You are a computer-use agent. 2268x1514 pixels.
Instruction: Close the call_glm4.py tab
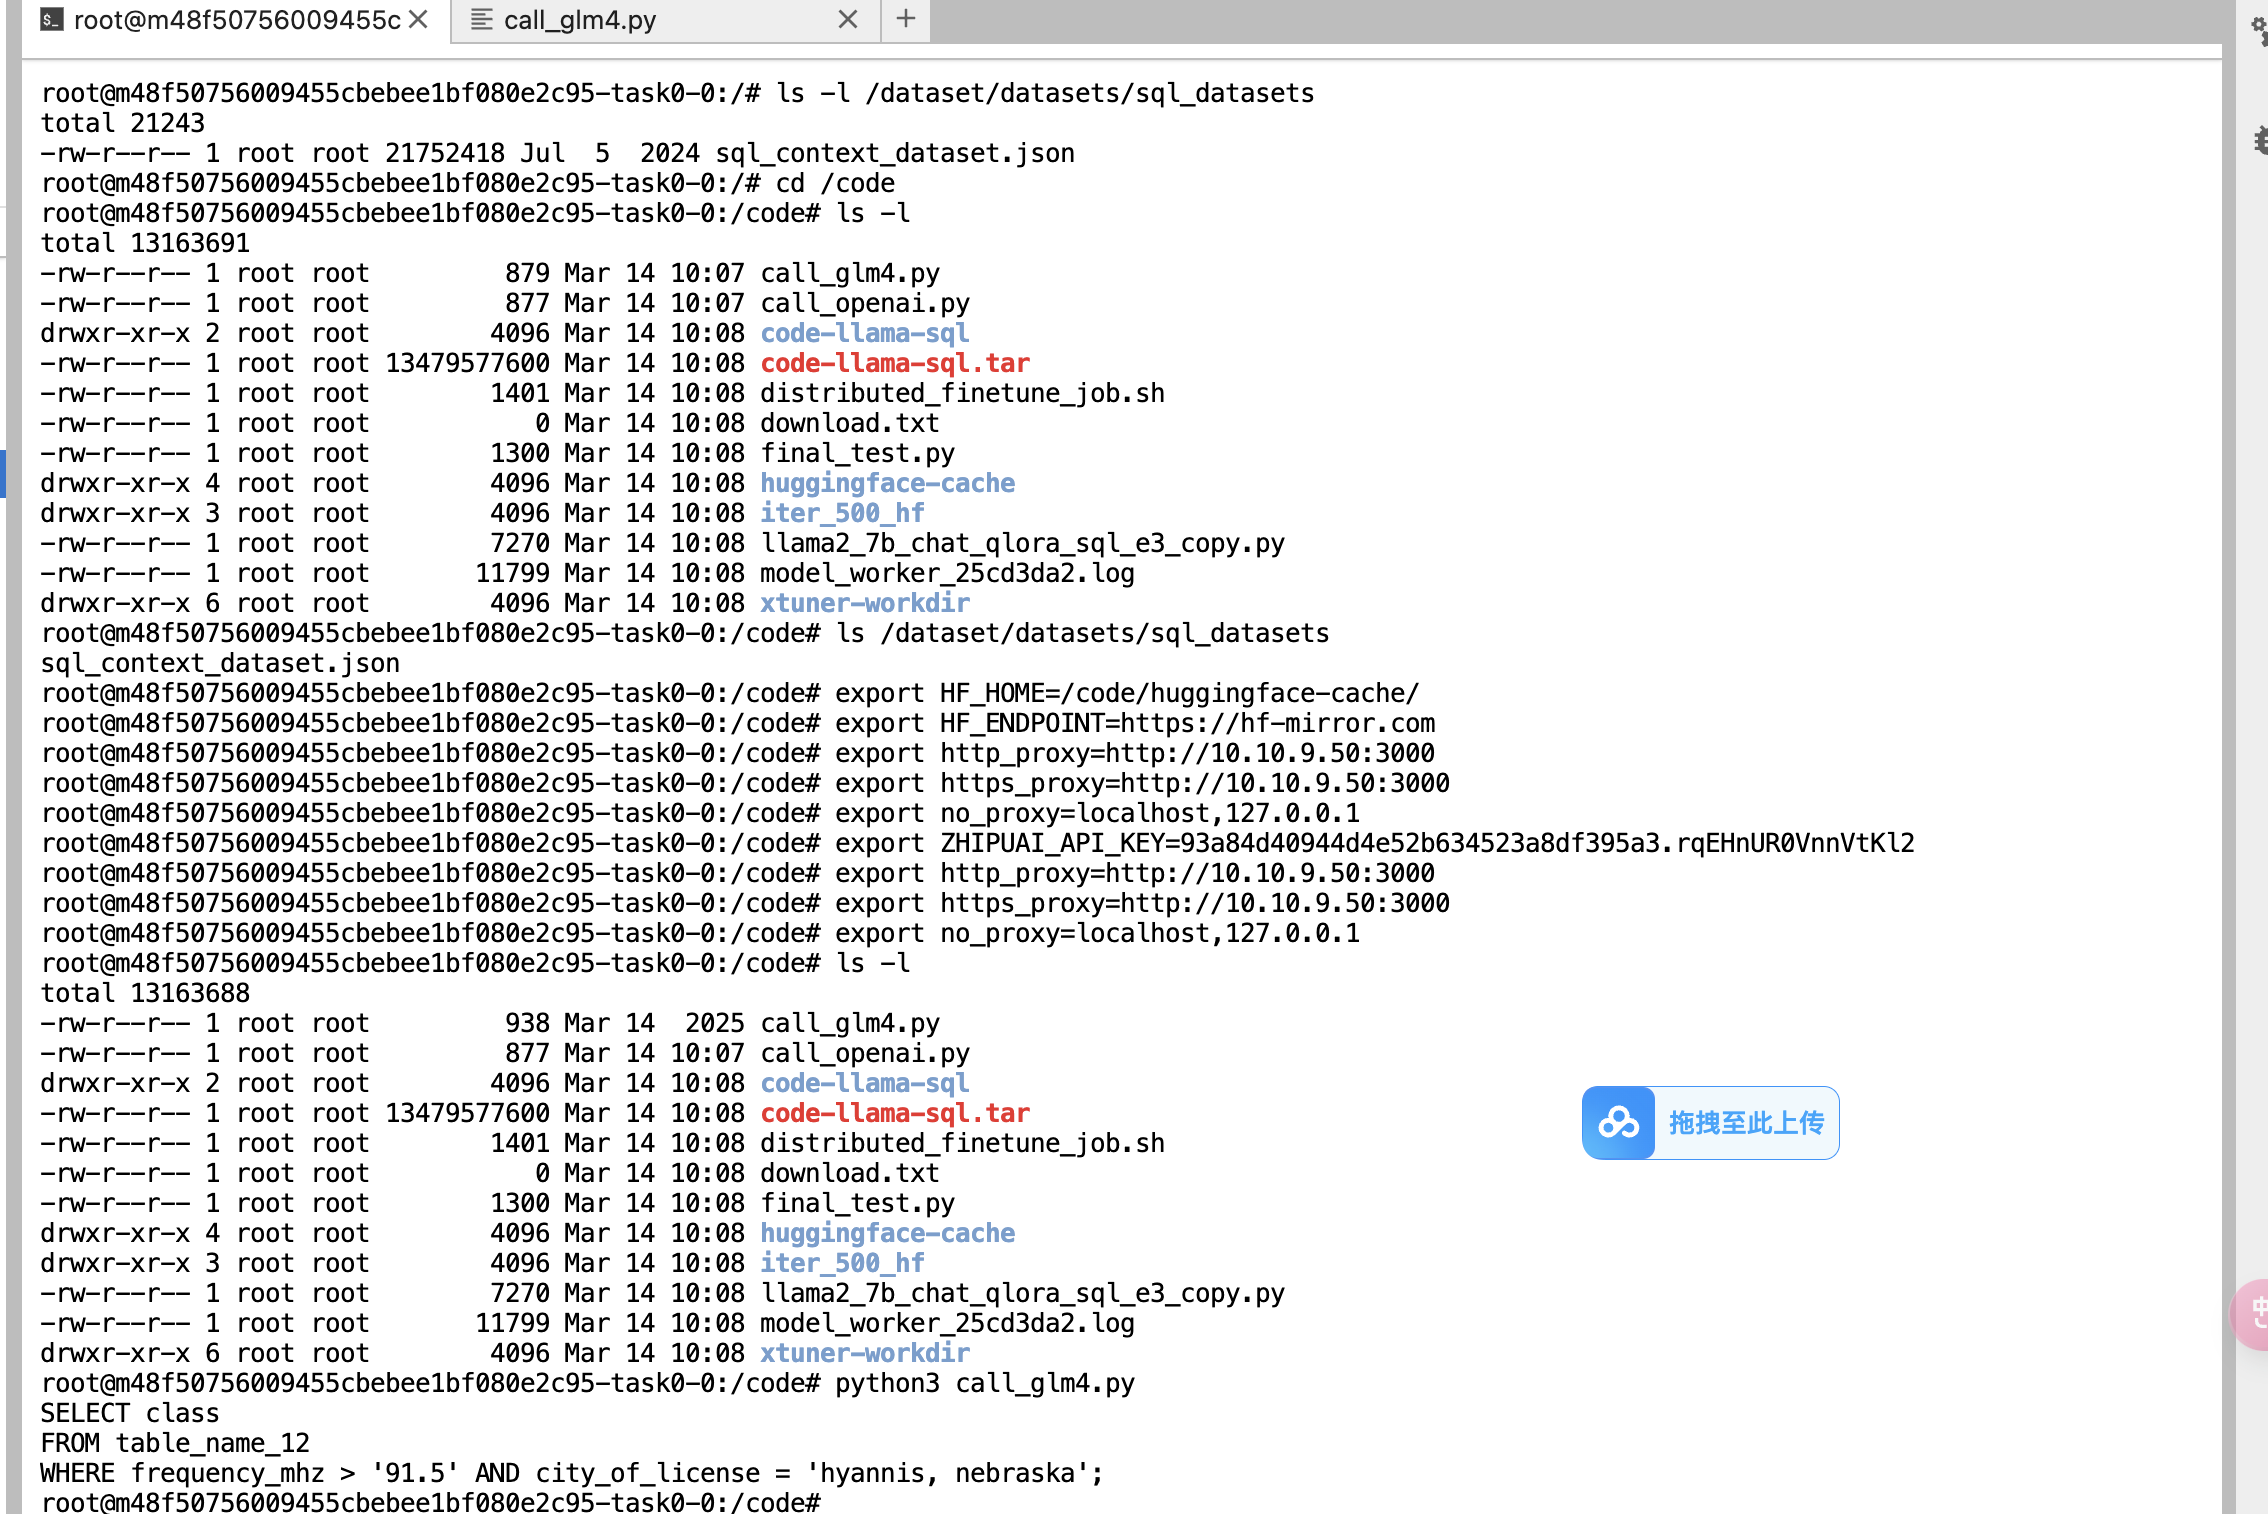847,19
